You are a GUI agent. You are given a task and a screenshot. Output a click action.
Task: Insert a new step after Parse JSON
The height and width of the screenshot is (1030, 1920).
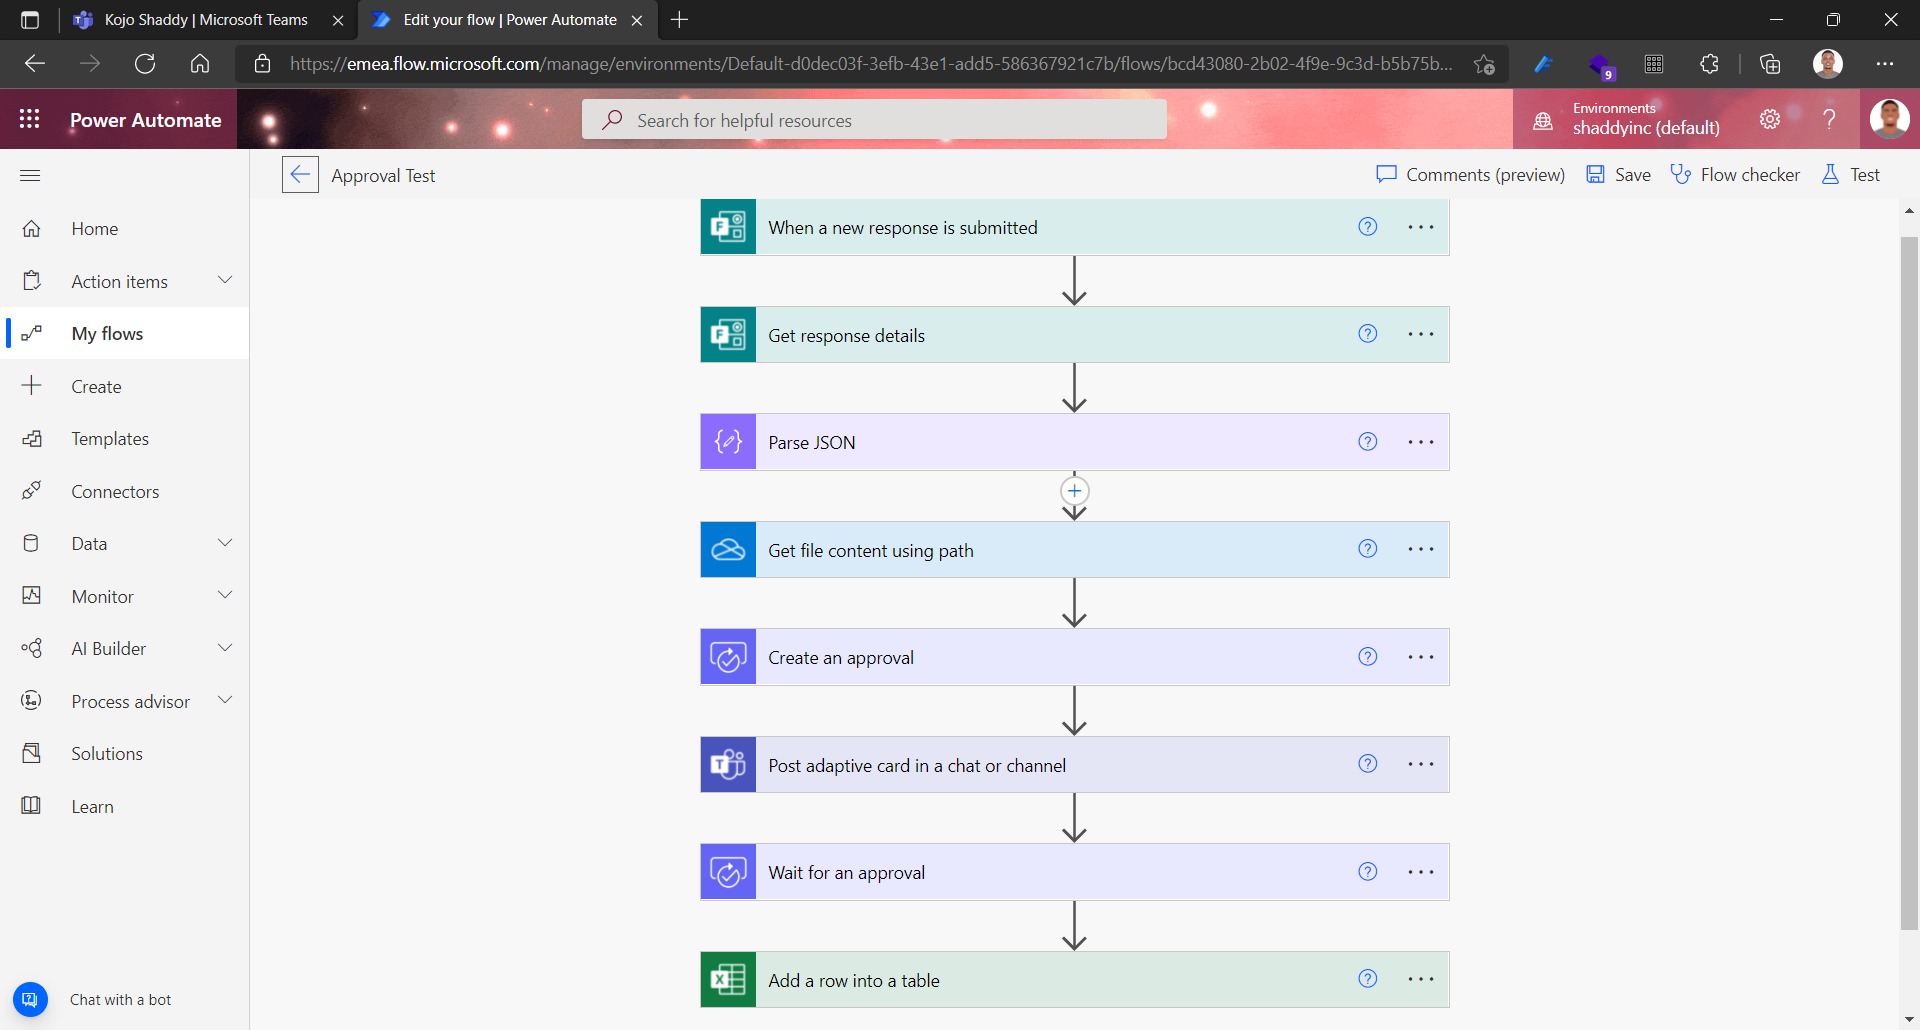coord(1074,490)
